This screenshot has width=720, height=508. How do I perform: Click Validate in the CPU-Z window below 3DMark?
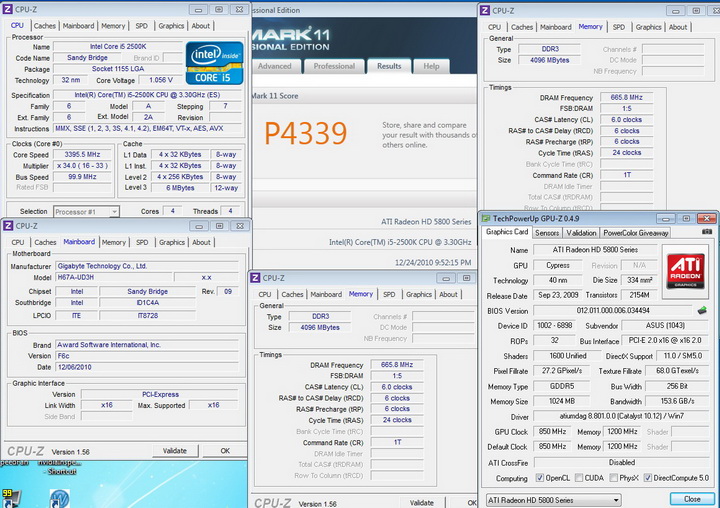[x=422, y=503]
